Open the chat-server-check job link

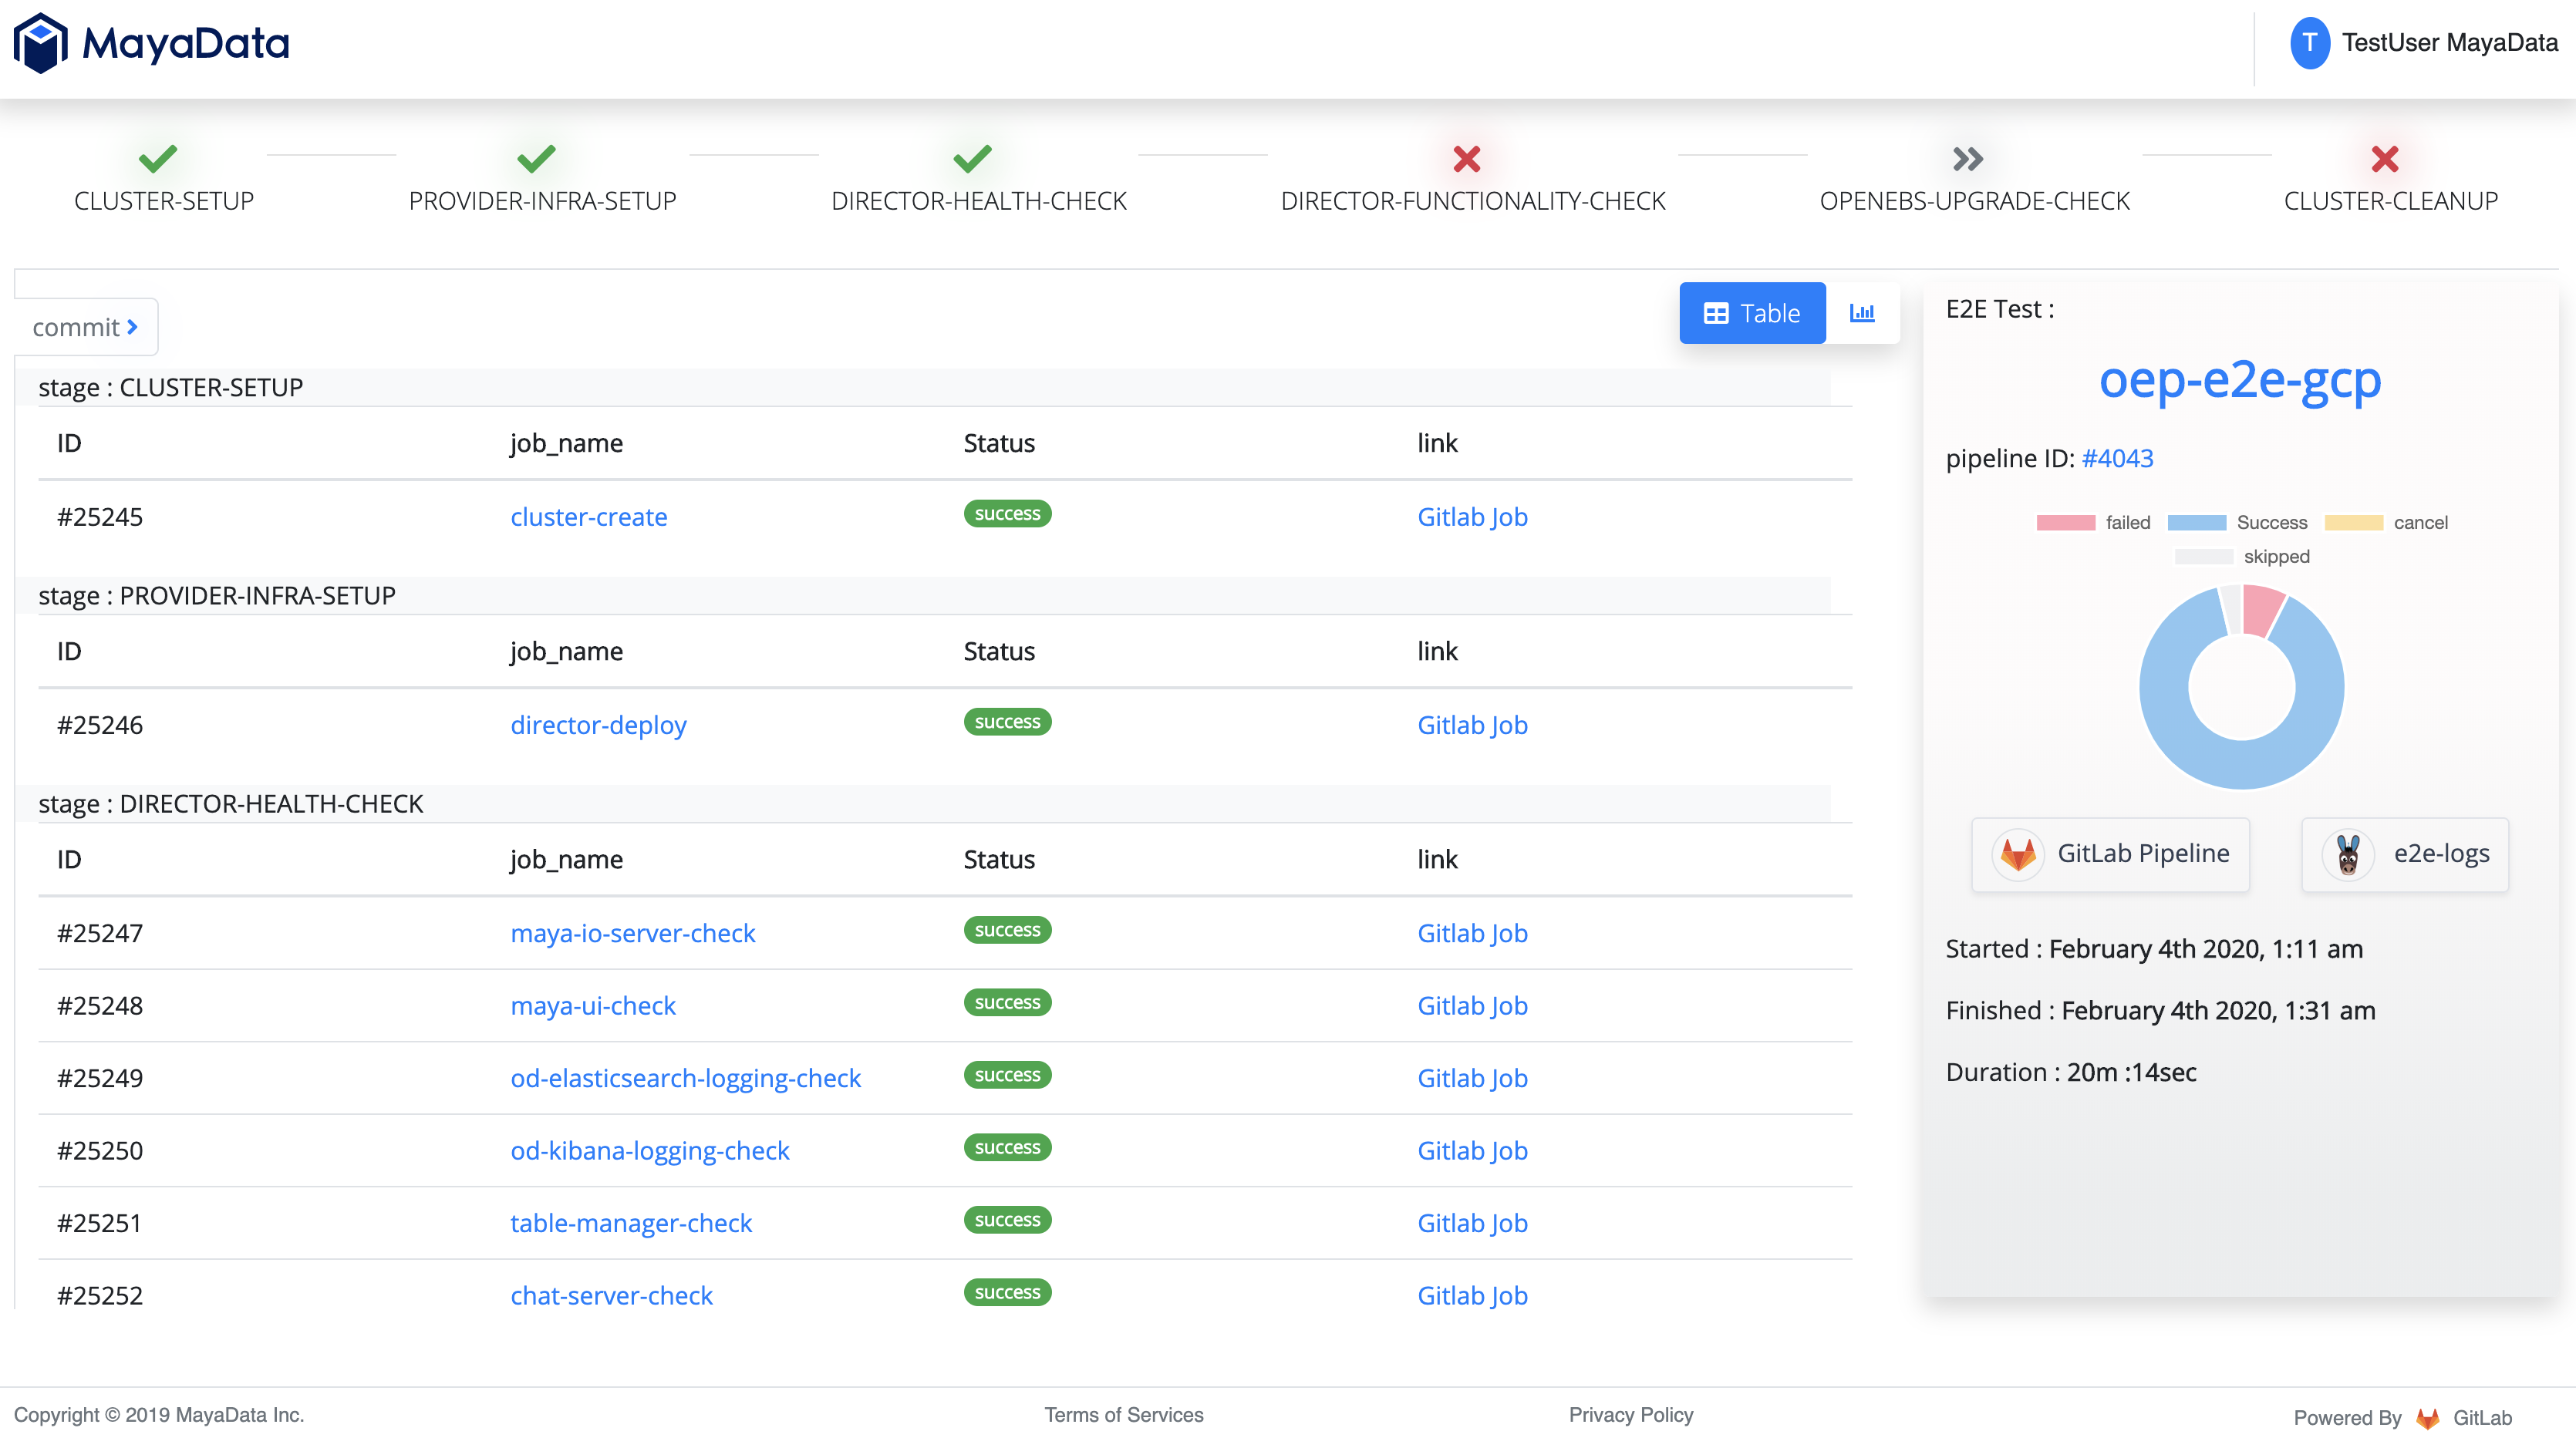[x=611, y=1296]
